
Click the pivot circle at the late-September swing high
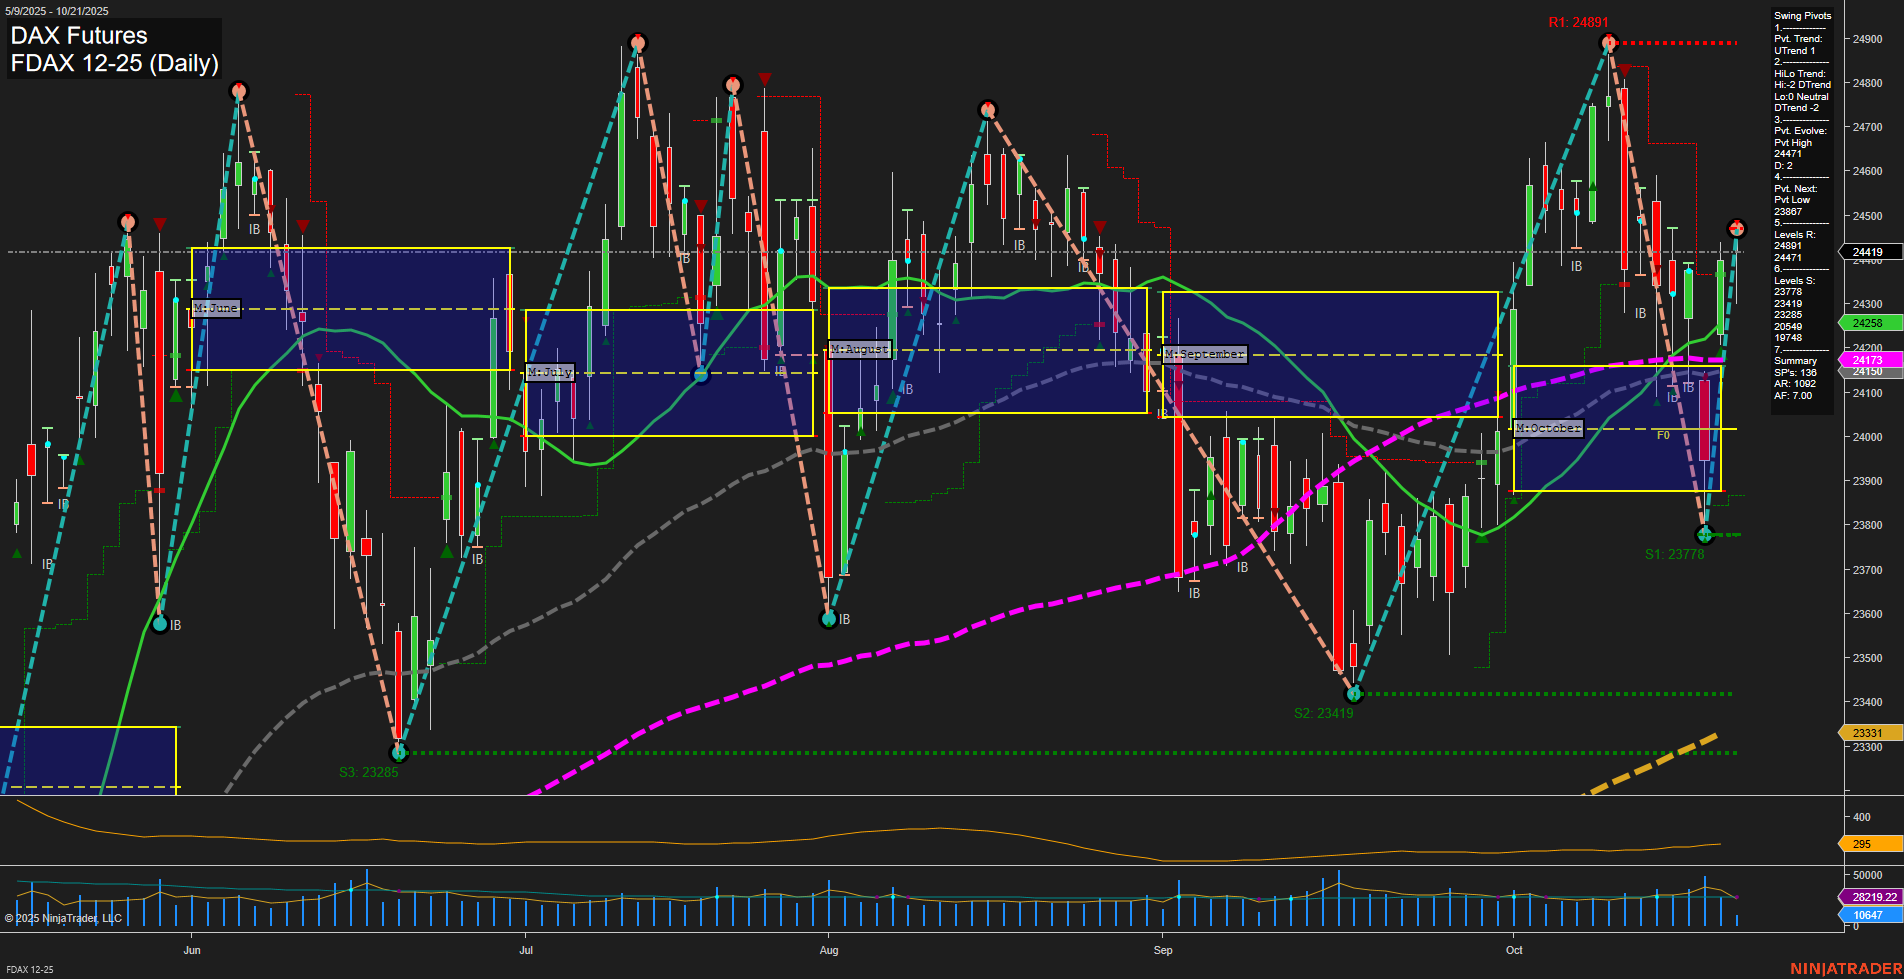click(986, 108)
